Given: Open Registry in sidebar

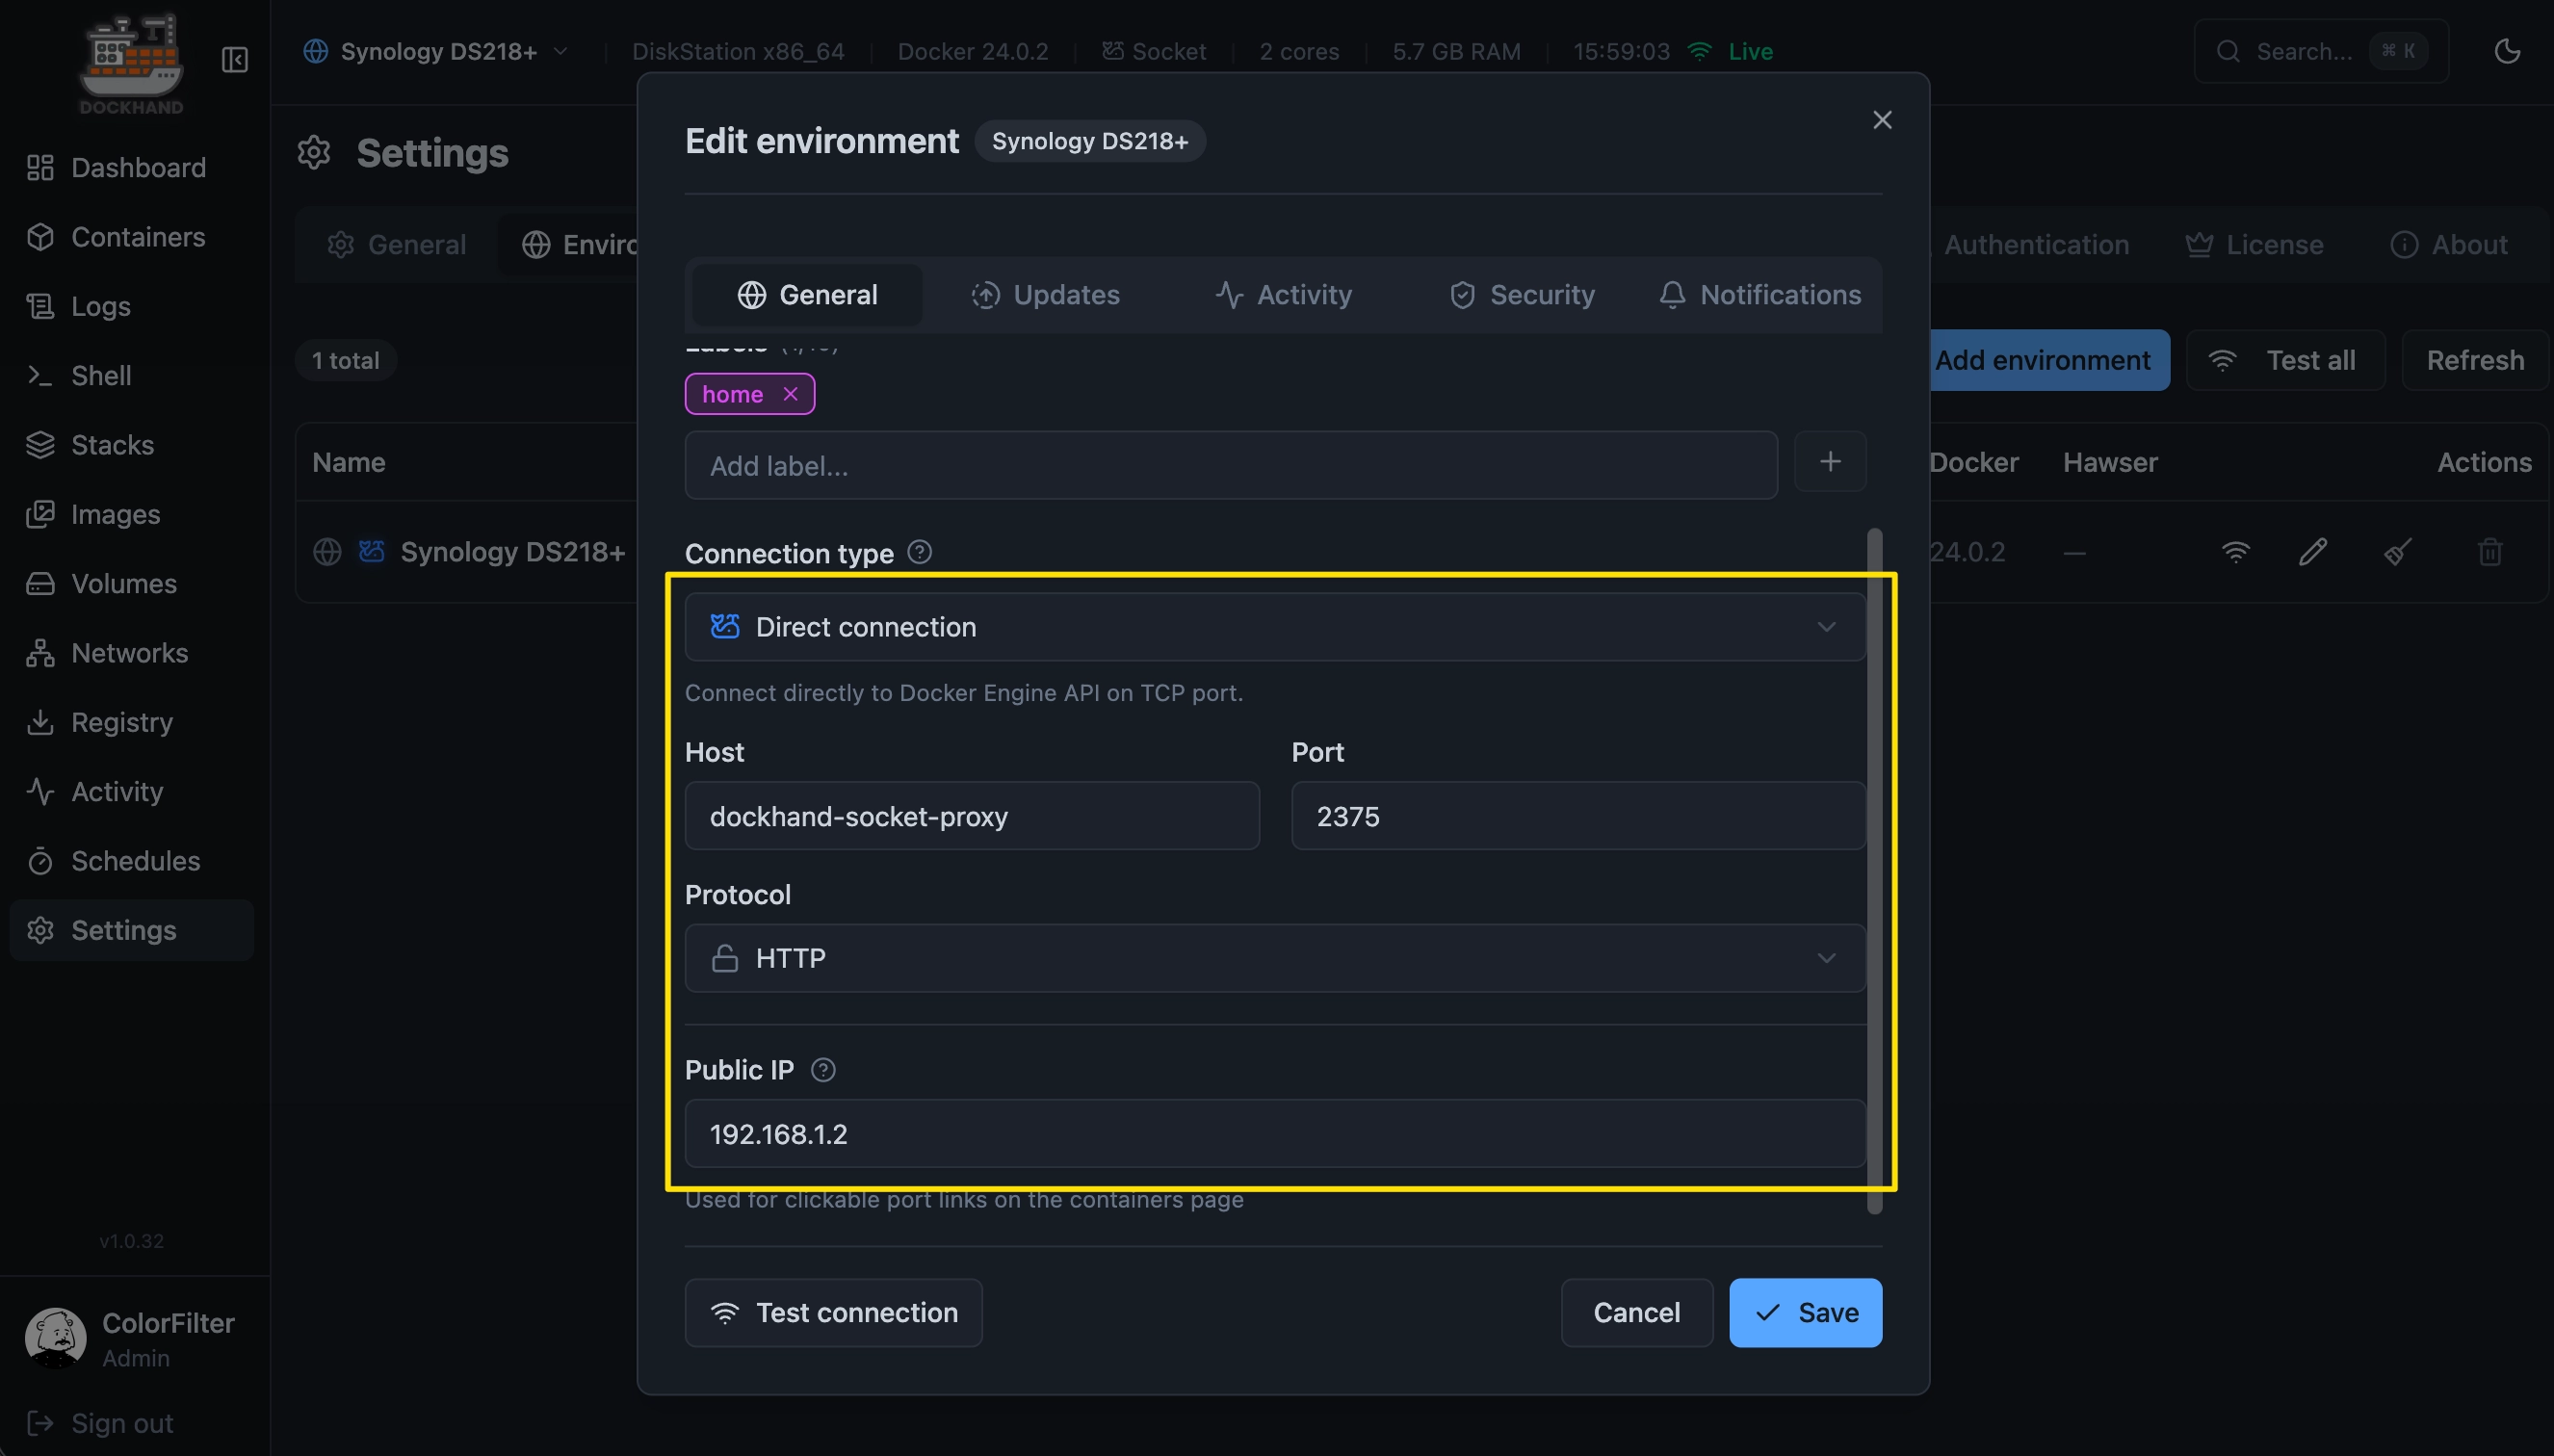Looking at the screenshot, I should 131,722.
